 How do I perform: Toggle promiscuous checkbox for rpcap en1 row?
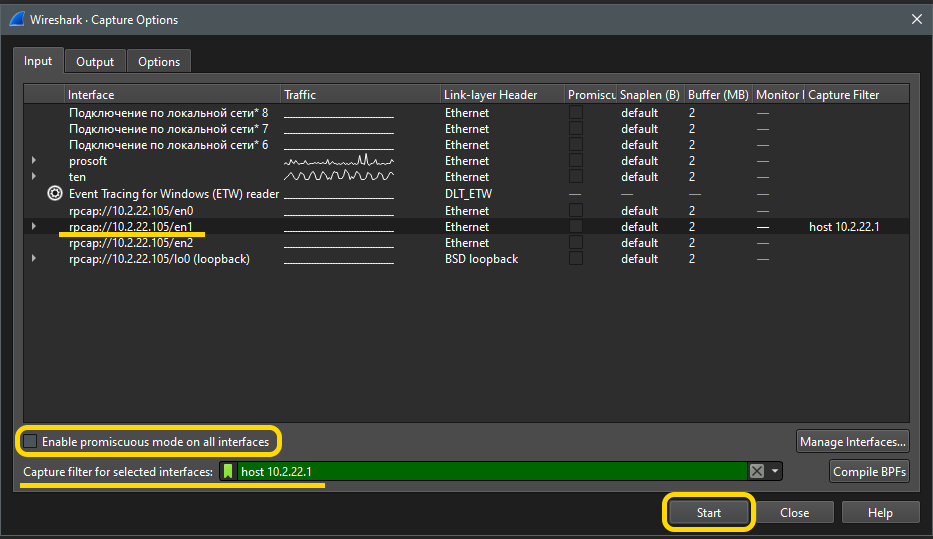coord(575,227)
